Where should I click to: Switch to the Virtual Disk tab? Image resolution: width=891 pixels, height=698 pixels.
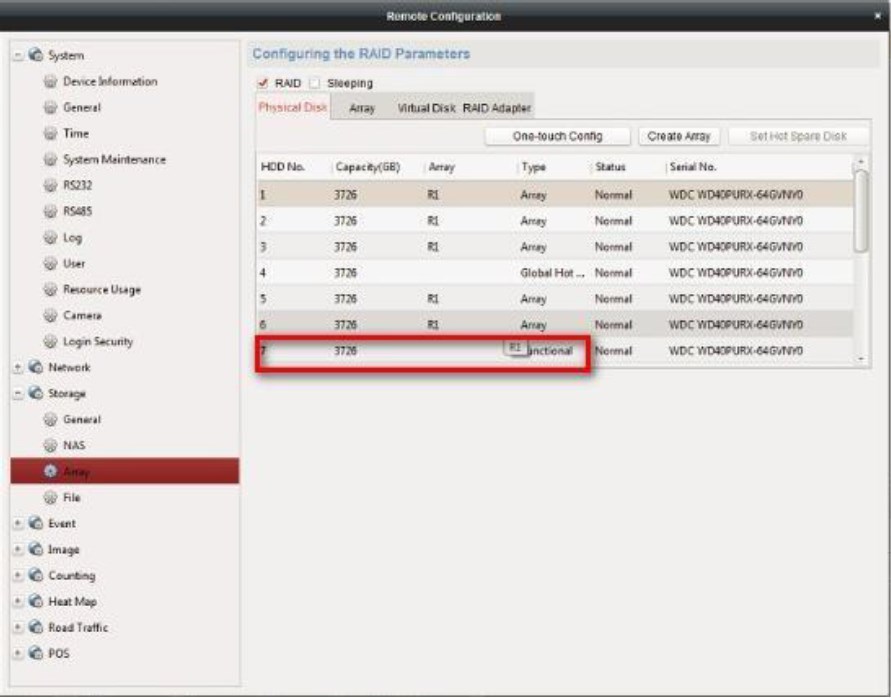tap(426, 108)
